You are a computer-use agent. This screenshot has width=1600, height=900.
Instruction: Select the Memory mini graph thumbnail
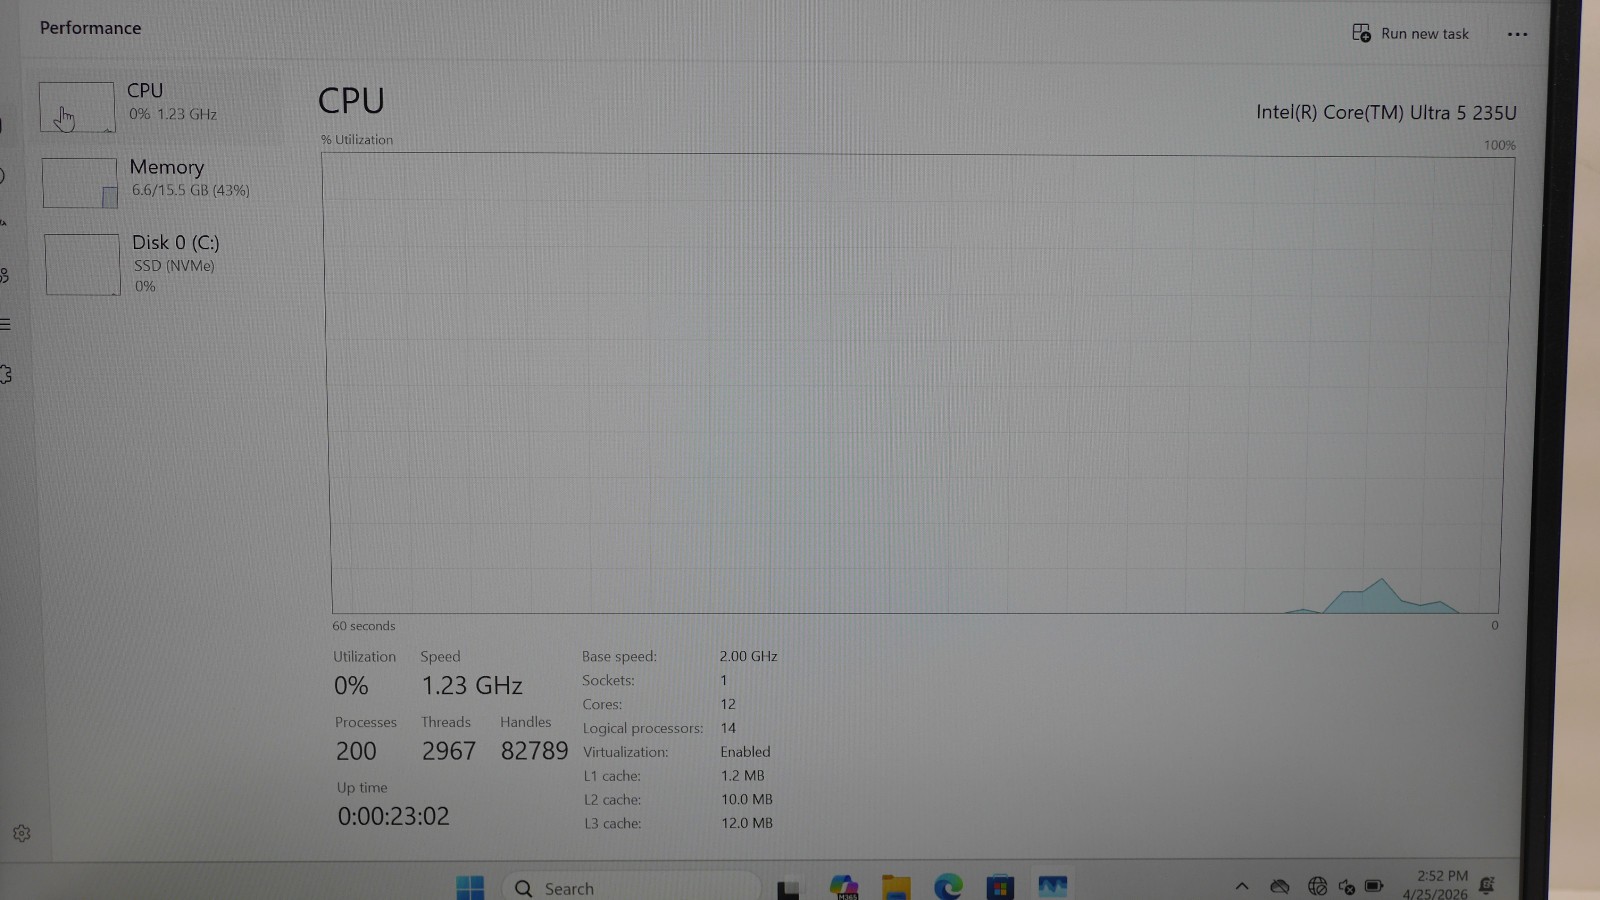click(x=80, y=183)
